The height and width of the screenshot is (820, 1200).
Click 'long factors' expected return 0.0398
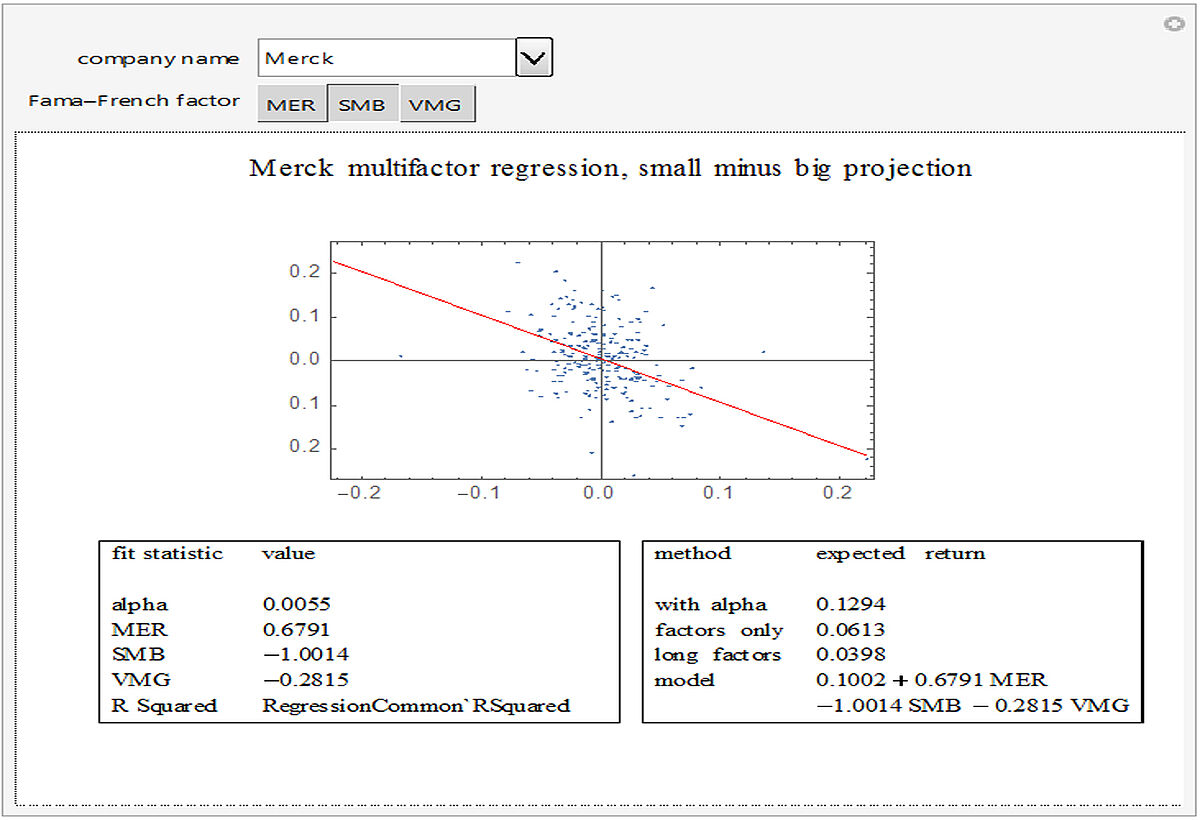click(850, 655)
